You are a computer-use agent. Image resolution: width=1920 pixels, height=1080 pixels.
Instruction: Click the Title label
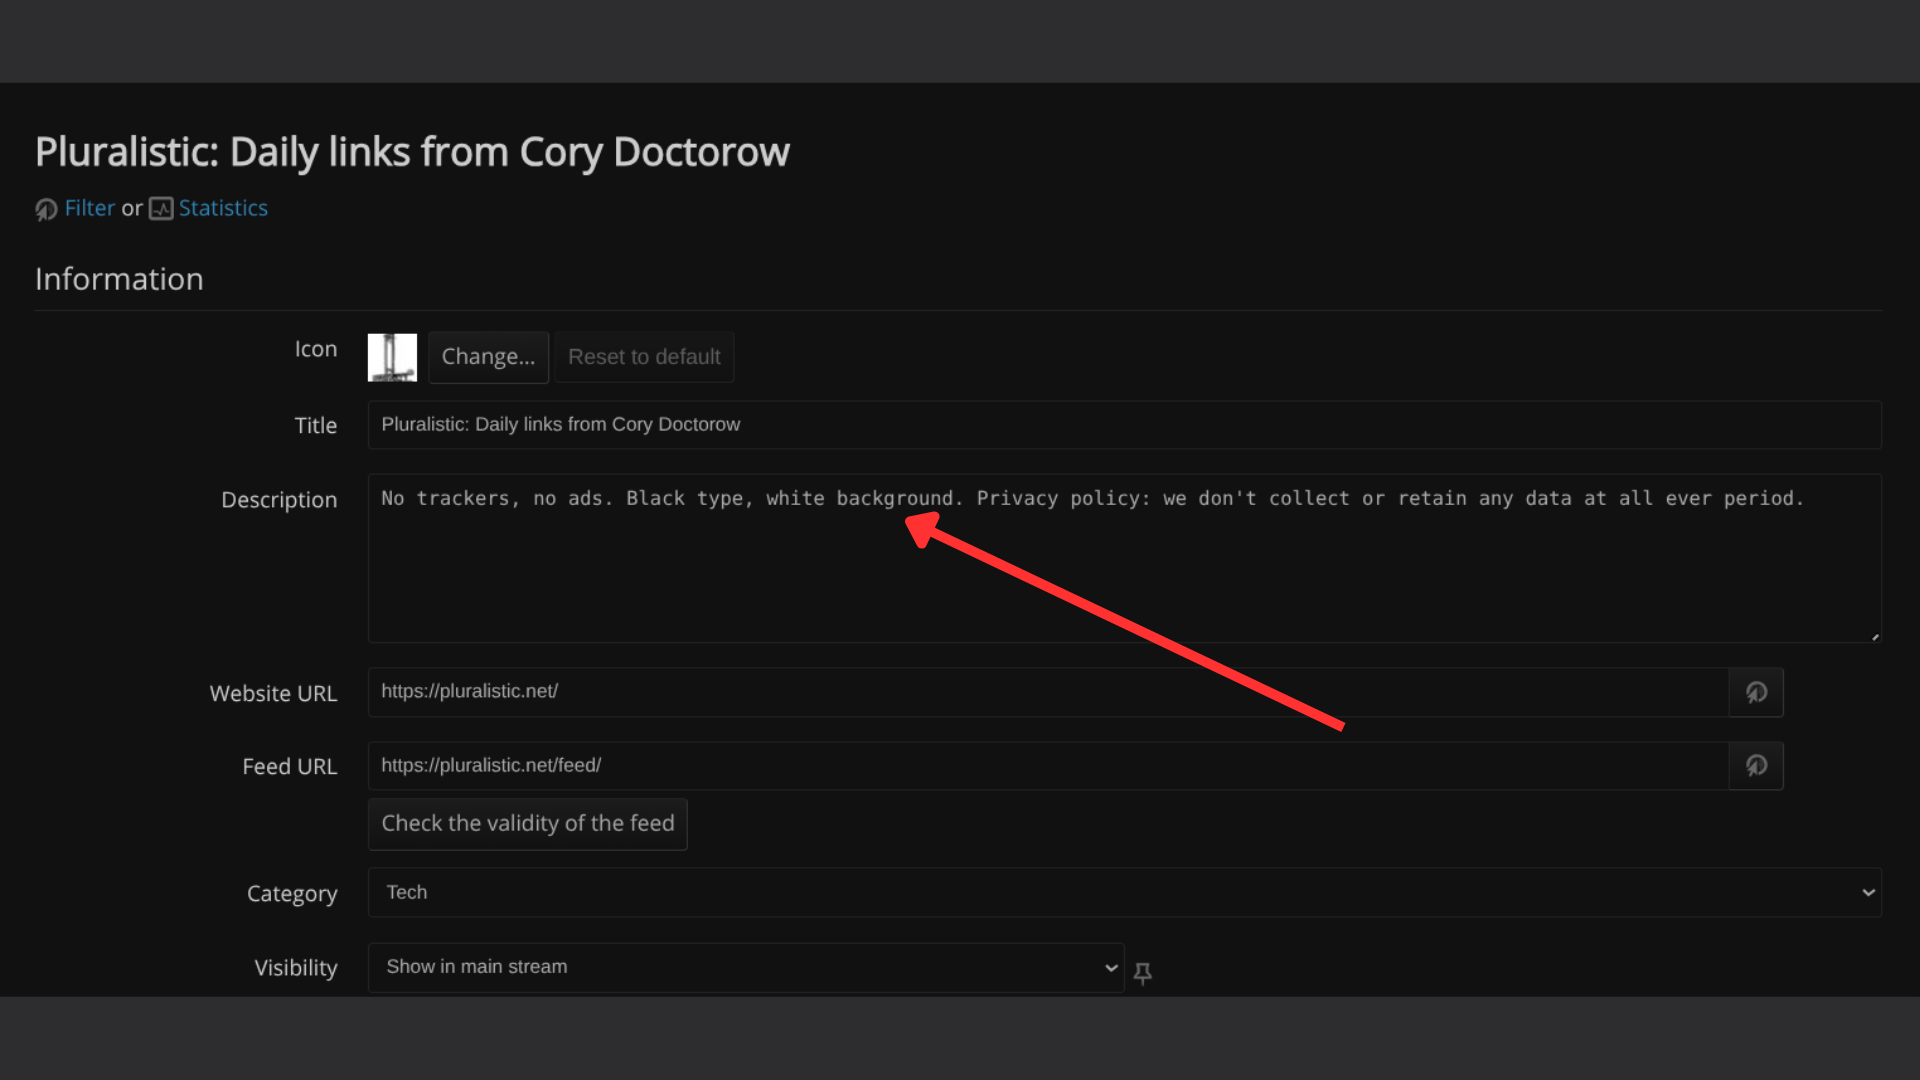pos(315,426)
